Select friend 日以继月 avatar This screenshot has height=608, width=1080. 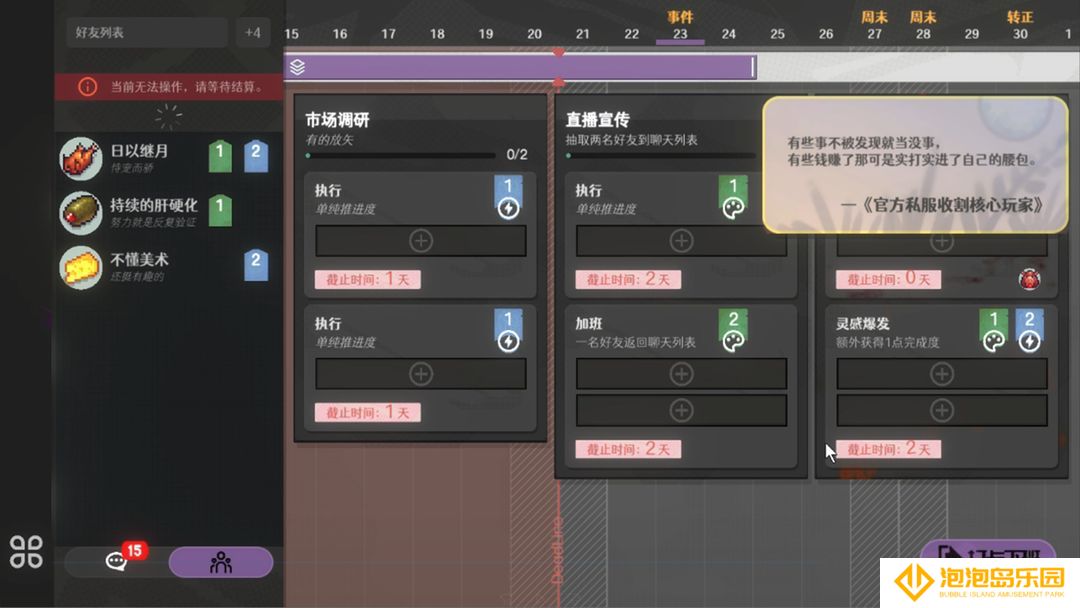coord(81,158)
